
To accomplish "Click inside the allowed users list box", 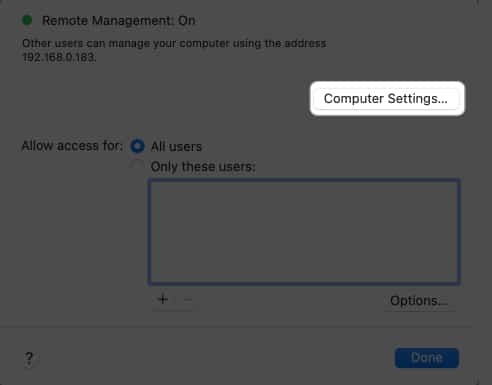I will [304, 232].
